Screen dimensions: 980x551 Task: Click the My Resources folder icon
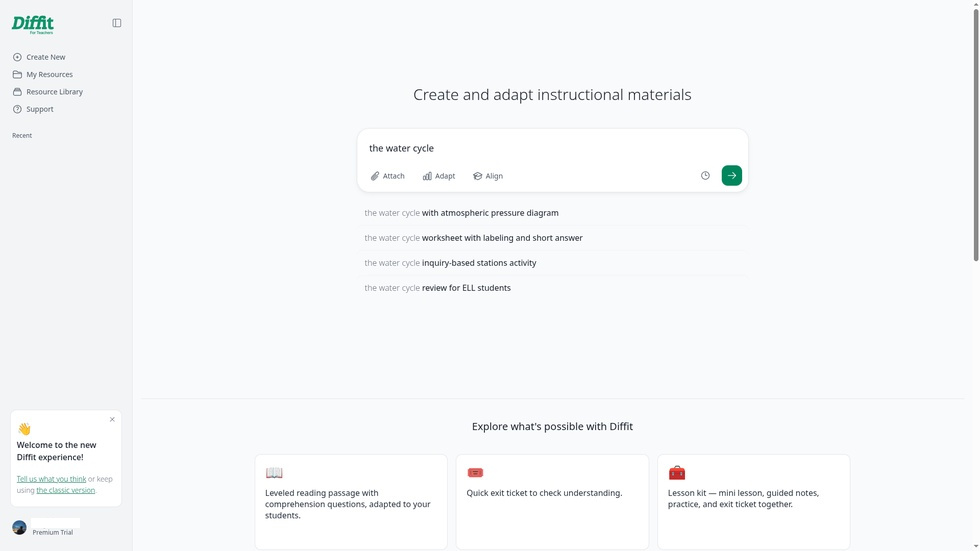coord(18,74)
